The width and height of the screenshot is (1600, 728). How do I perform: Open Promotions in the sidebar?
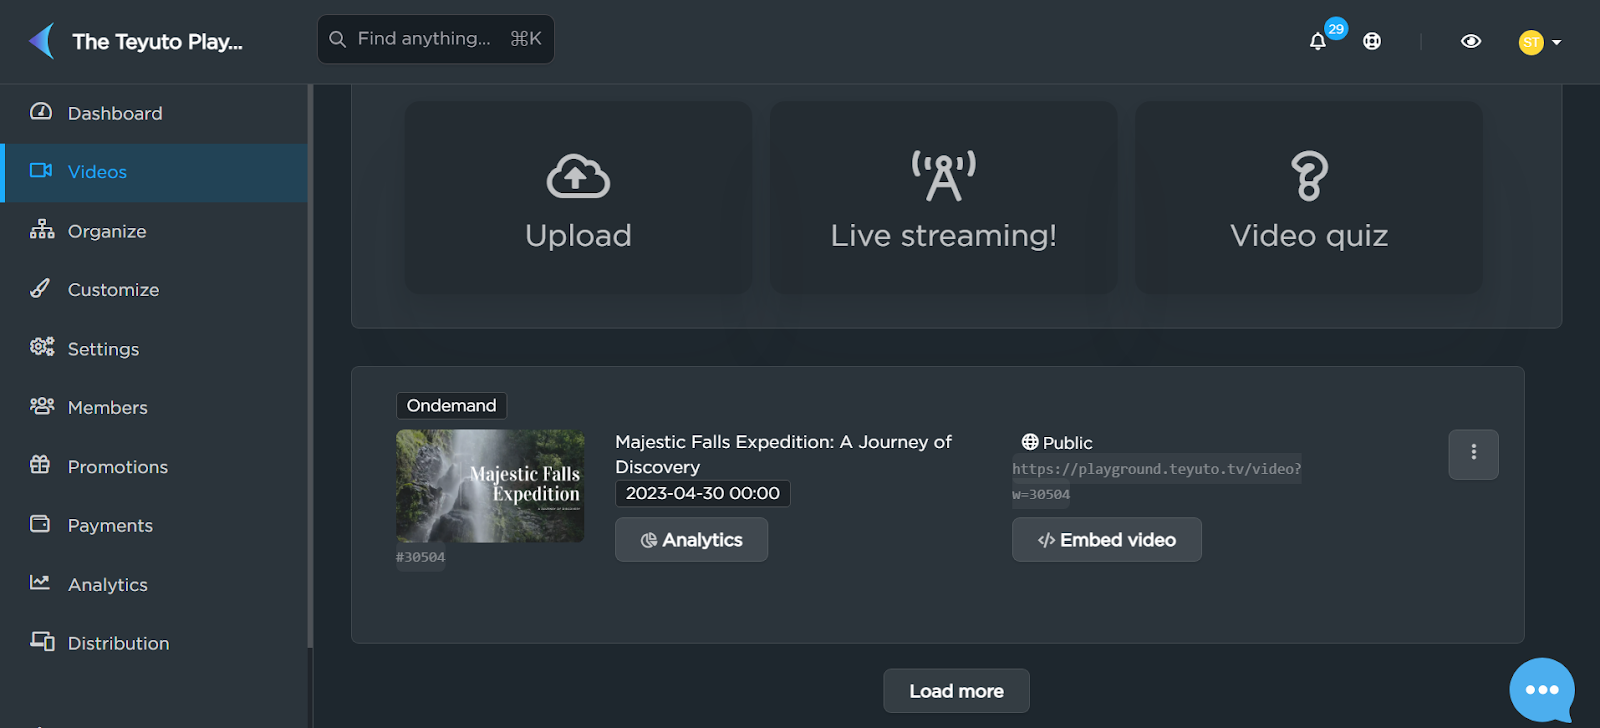point(154,467)
